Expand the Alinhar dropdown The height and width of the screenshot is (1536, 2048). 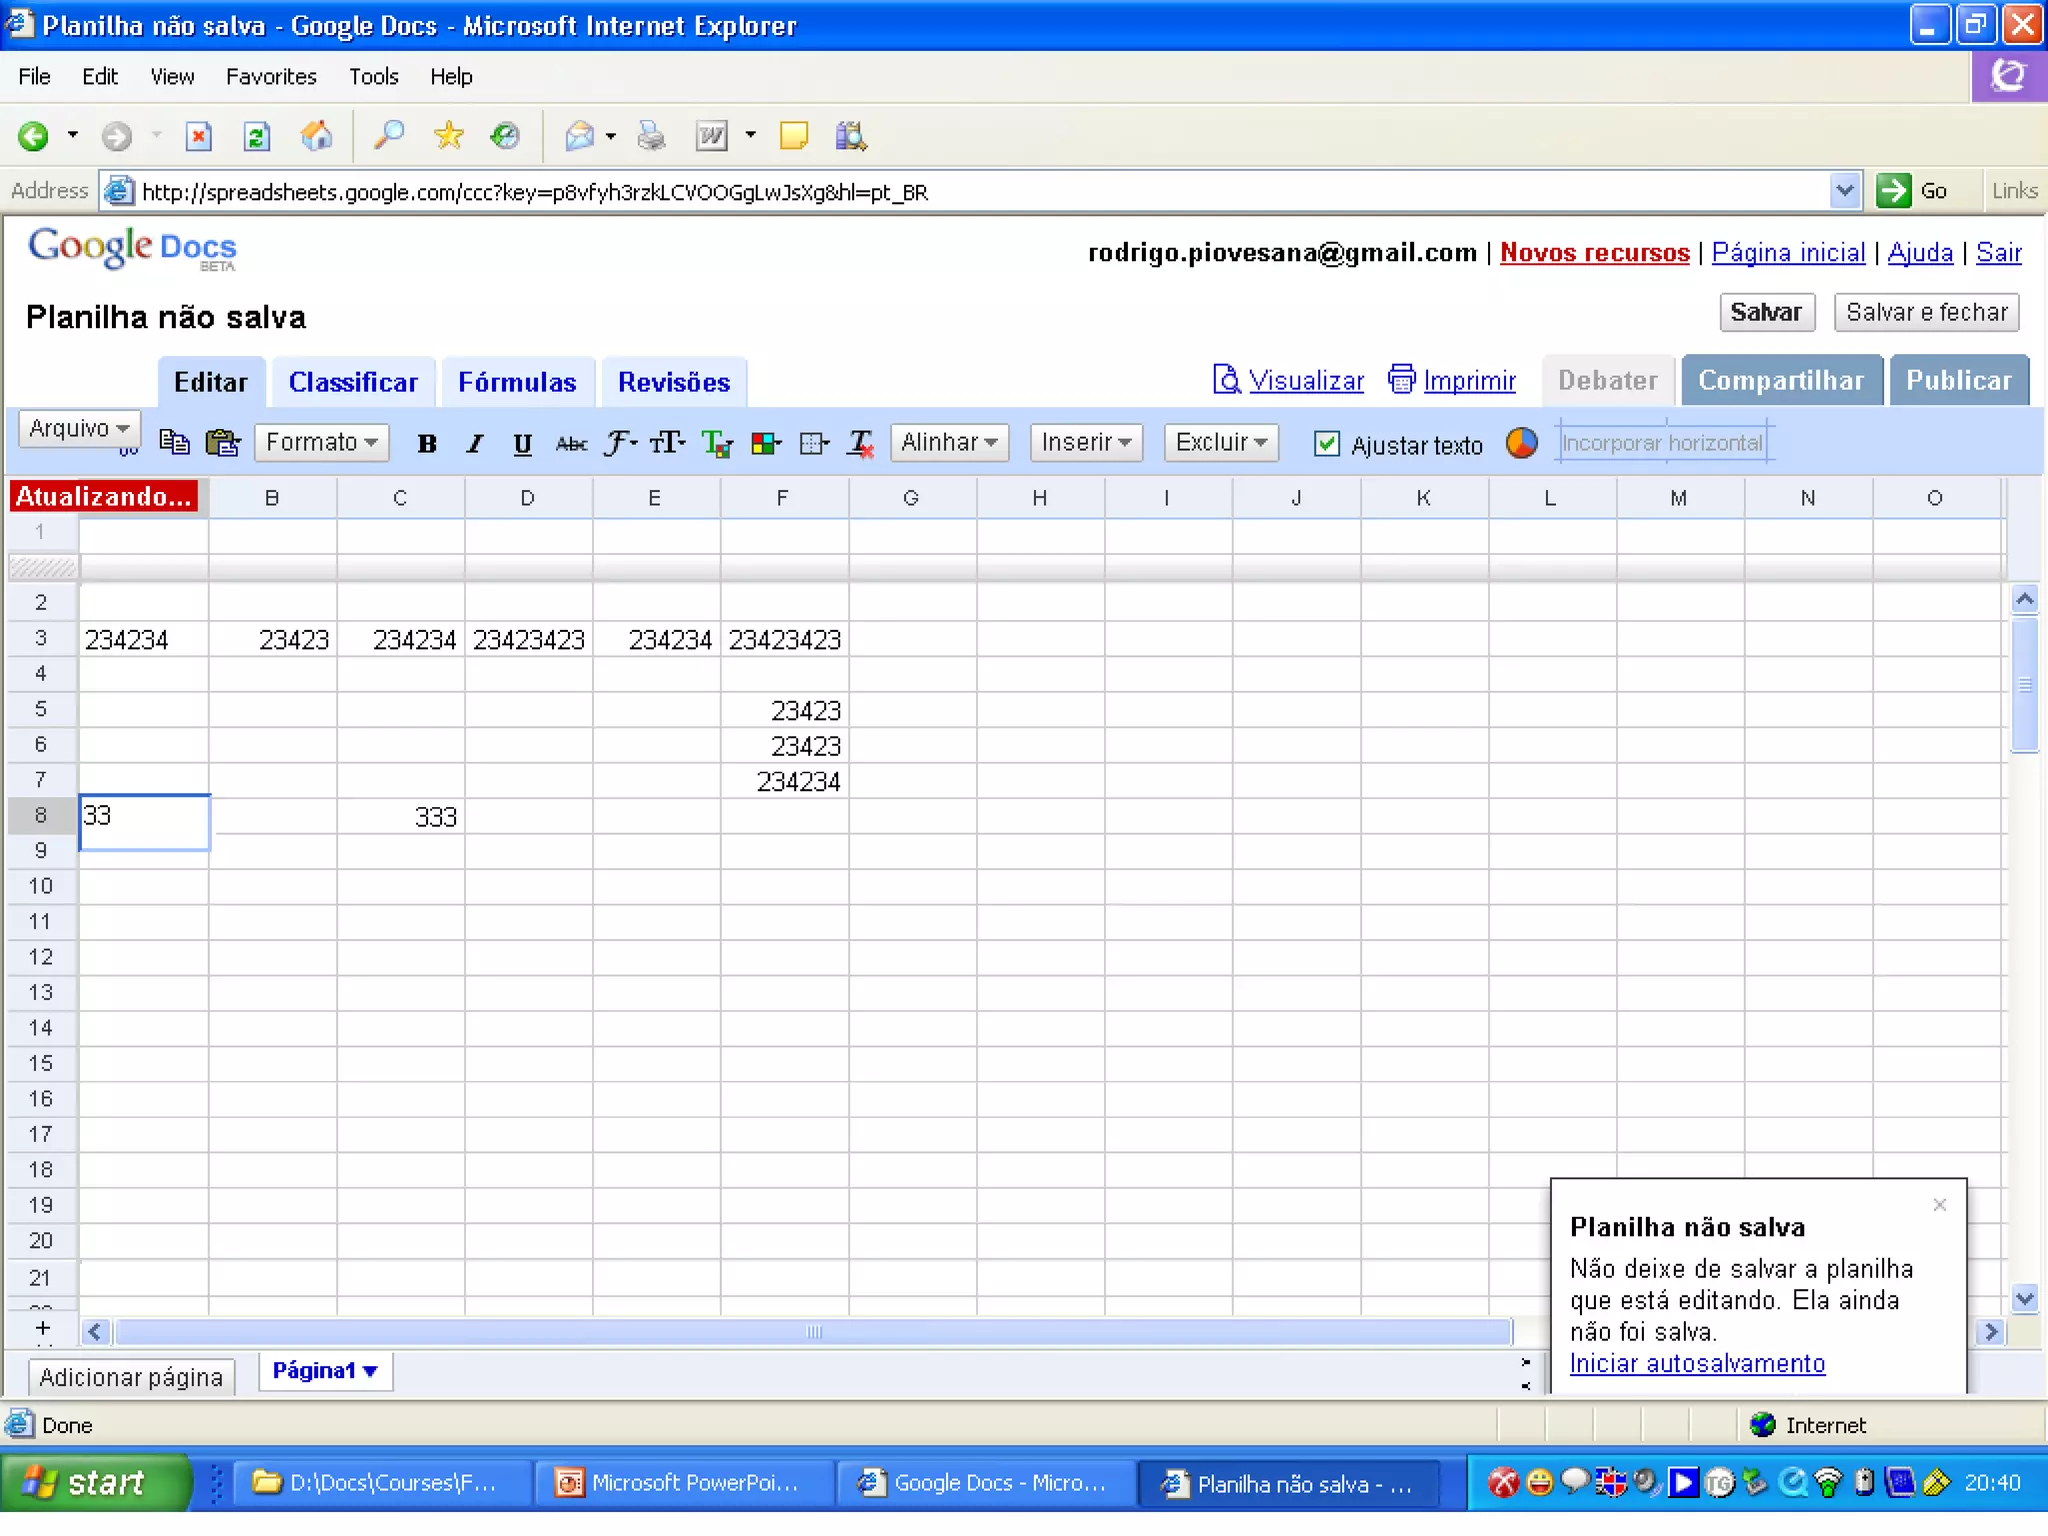948,442
